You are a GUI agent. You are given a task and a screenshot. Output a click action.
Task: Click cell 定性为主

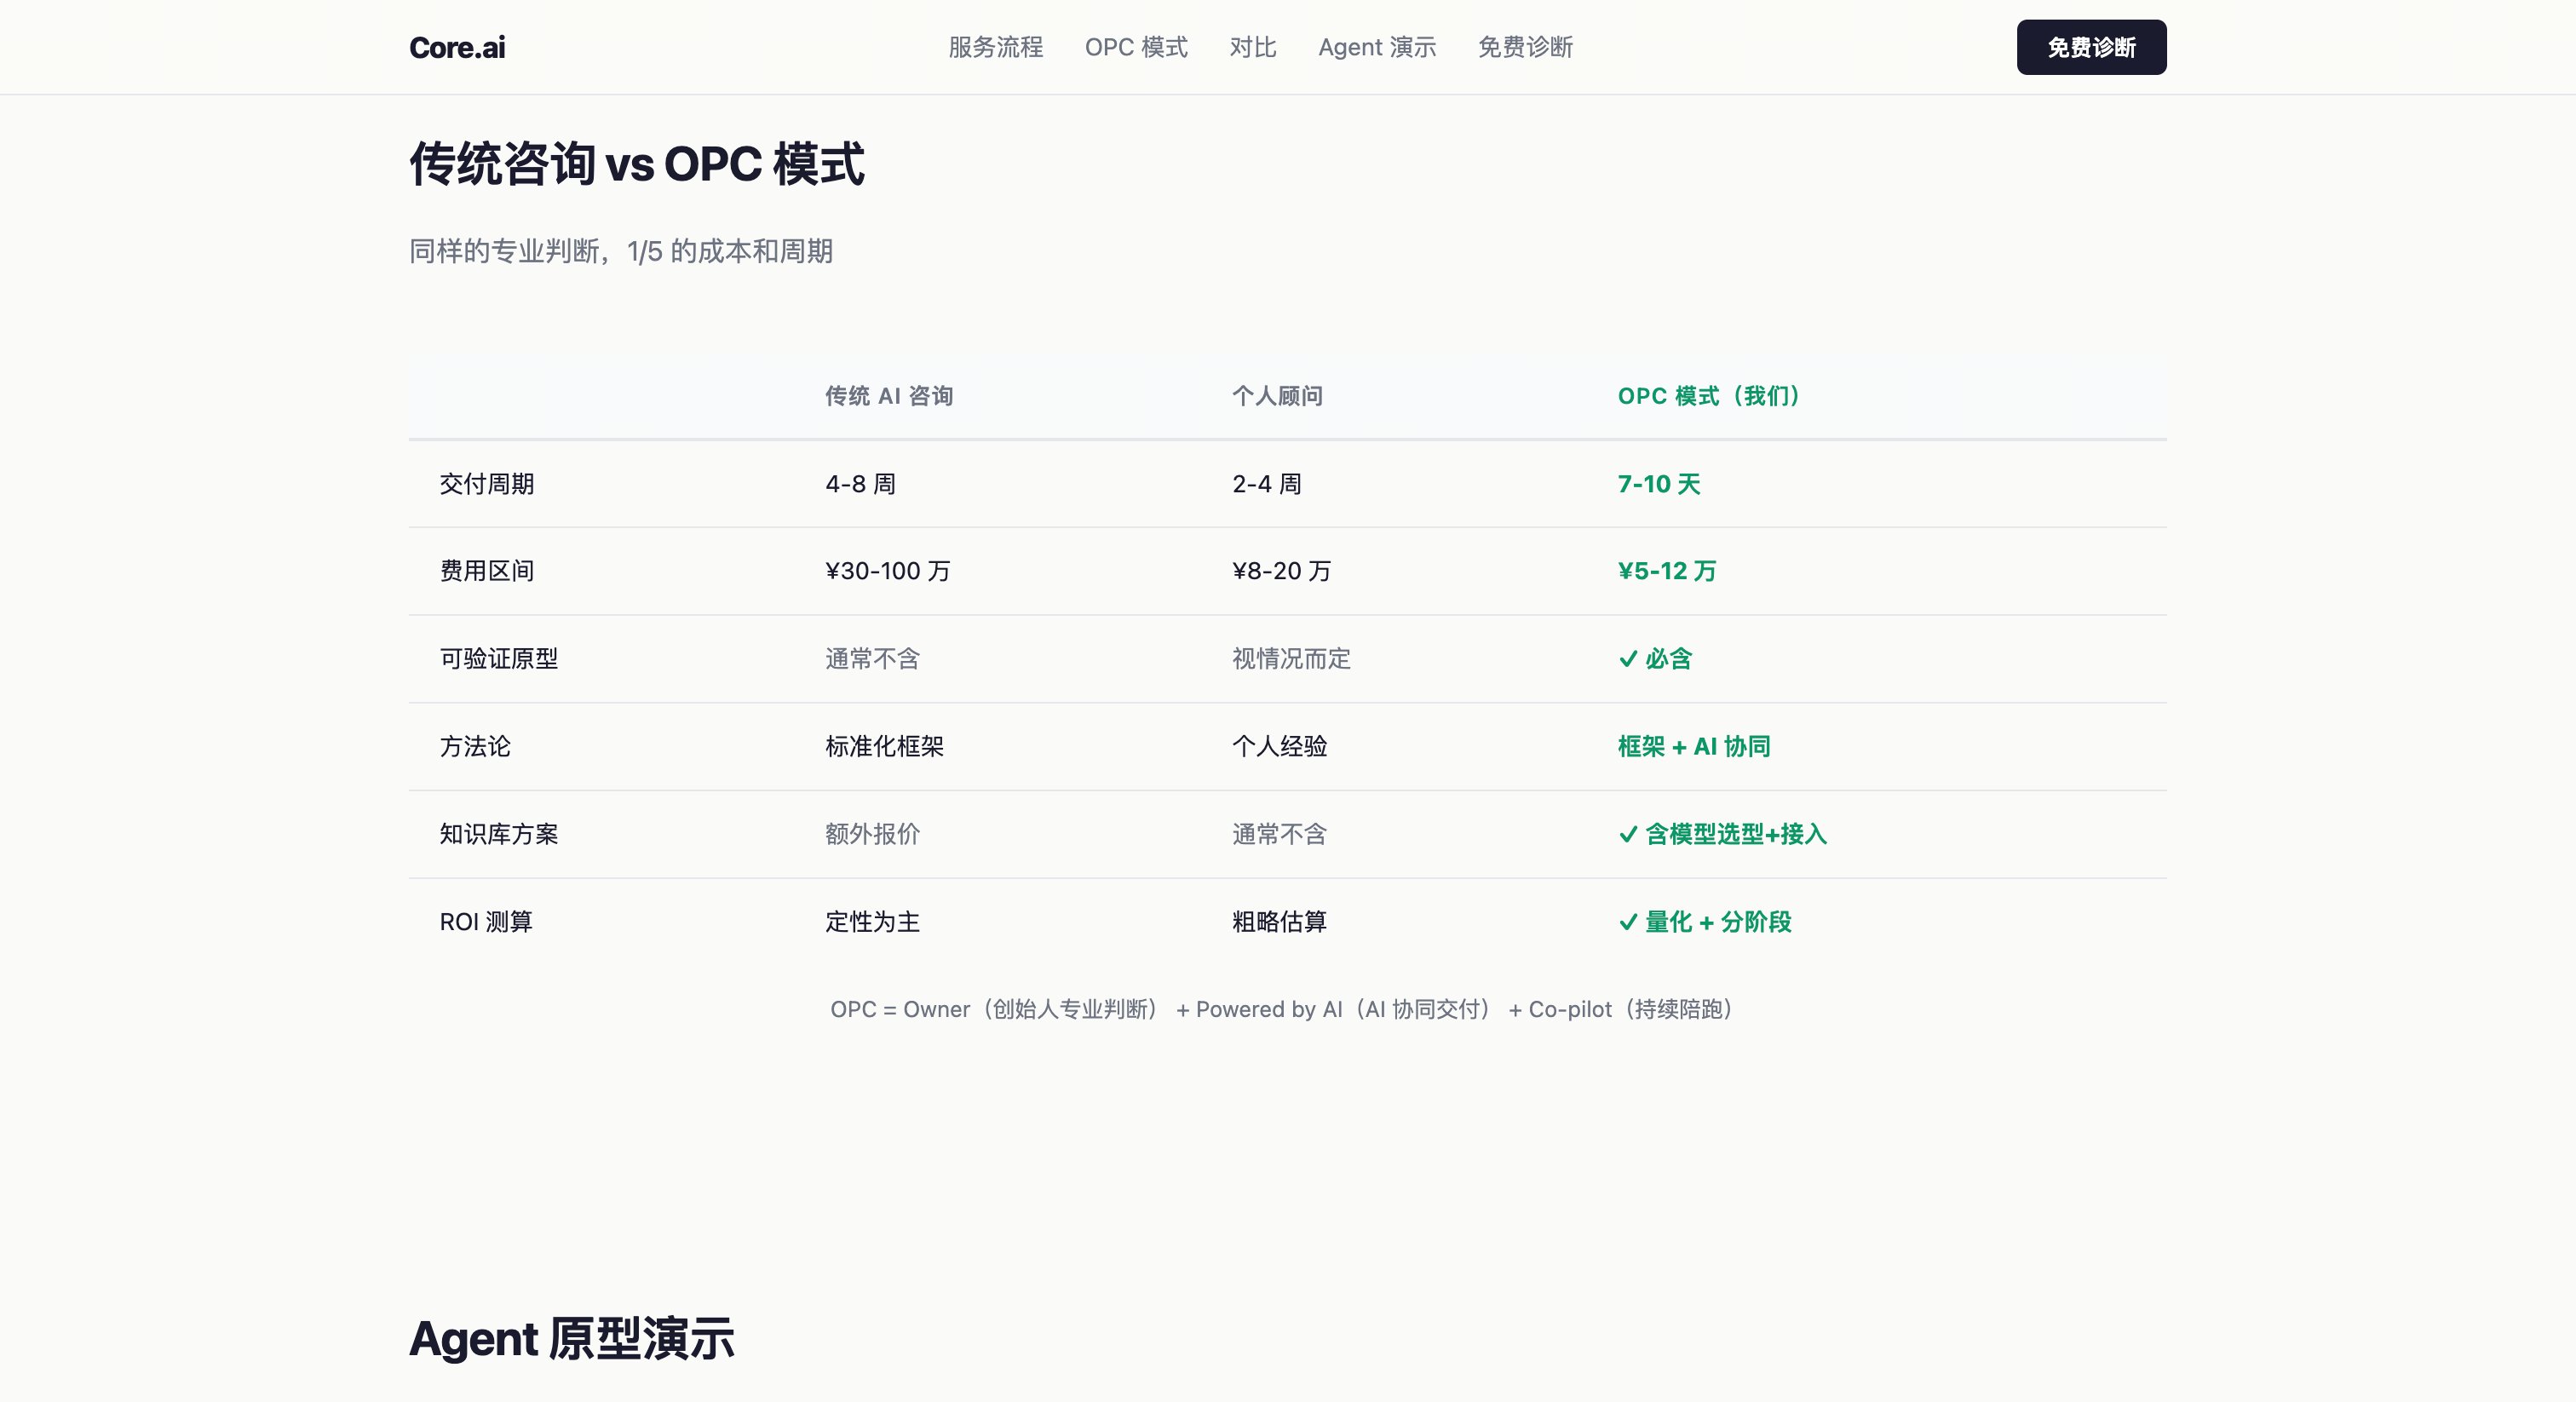pos(872,922)
